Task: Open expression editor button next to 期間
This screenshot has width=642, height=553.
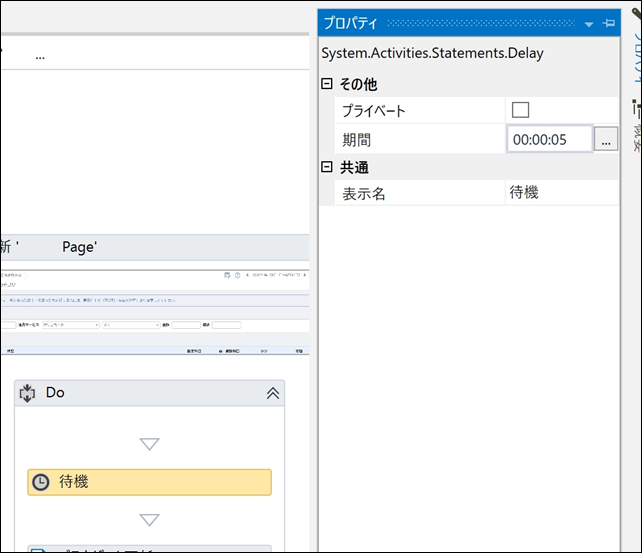Action: click(606, 140)
